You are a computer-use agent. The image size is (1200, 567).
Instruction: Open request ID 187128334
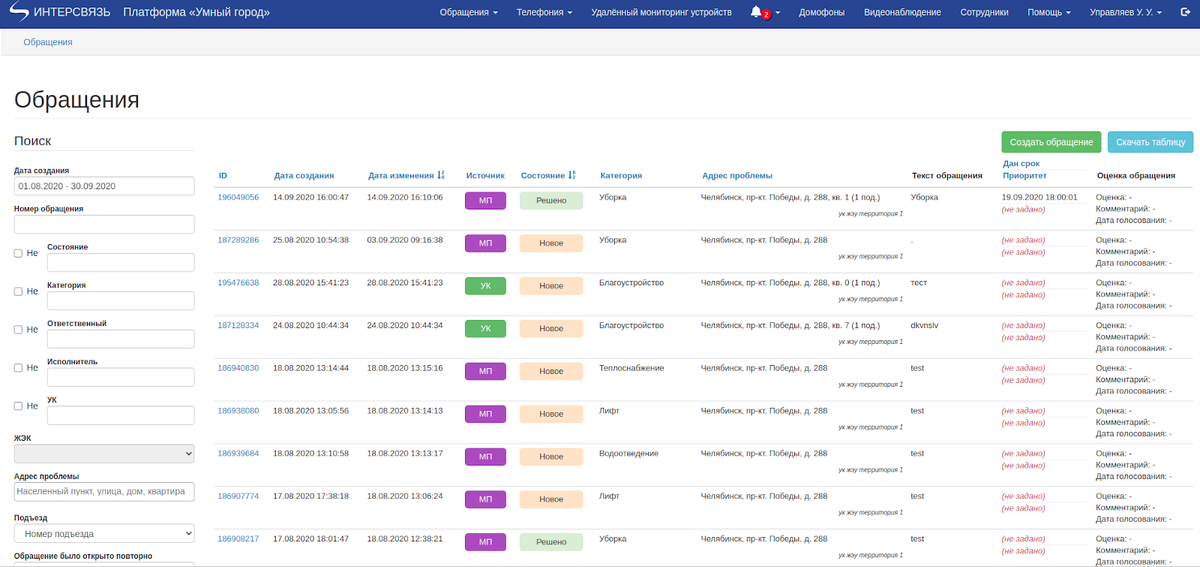[238, 325]
